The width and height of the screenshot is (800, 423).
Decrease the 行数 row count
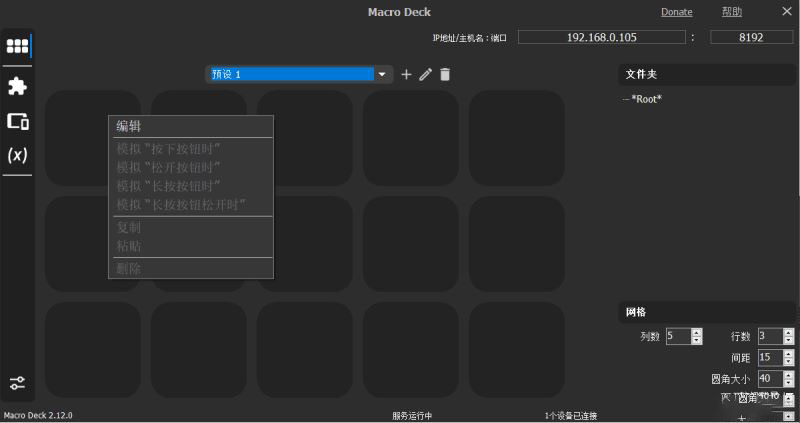(790, 341)
